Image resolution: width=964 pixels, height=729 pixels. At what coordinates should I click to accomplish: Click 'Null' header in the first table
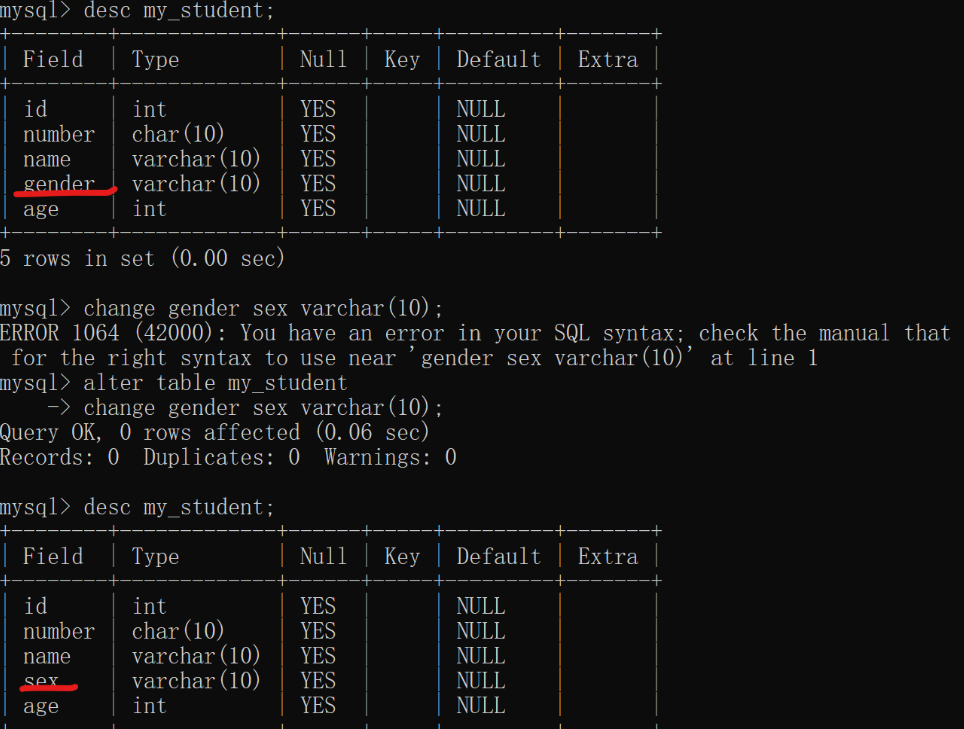point(323,60)
